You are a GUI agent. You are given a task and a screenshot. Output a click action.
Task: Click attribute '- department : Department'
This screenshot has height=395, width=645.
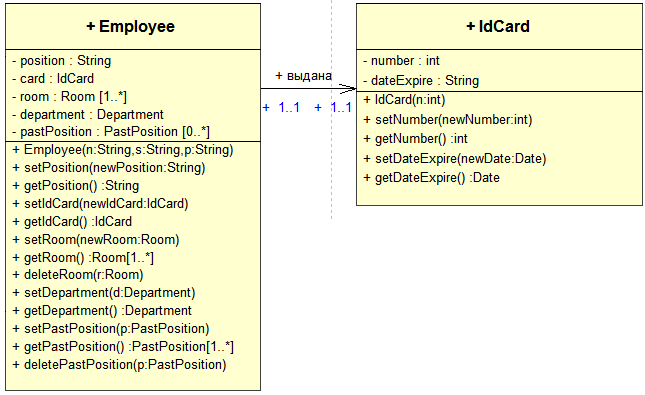88,114
